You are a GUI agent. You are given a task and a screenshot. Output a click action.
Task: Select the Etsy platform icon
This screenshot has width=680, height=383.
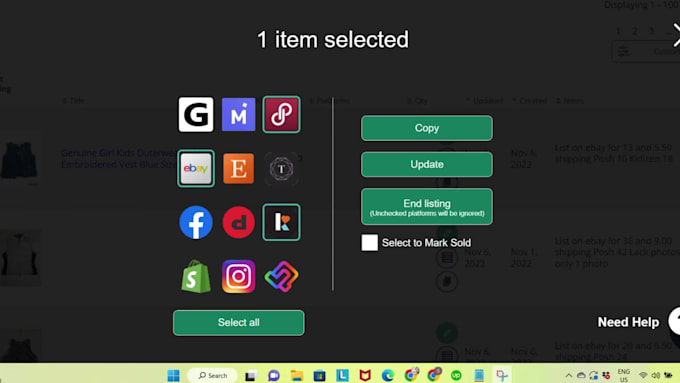coord(239,168)
